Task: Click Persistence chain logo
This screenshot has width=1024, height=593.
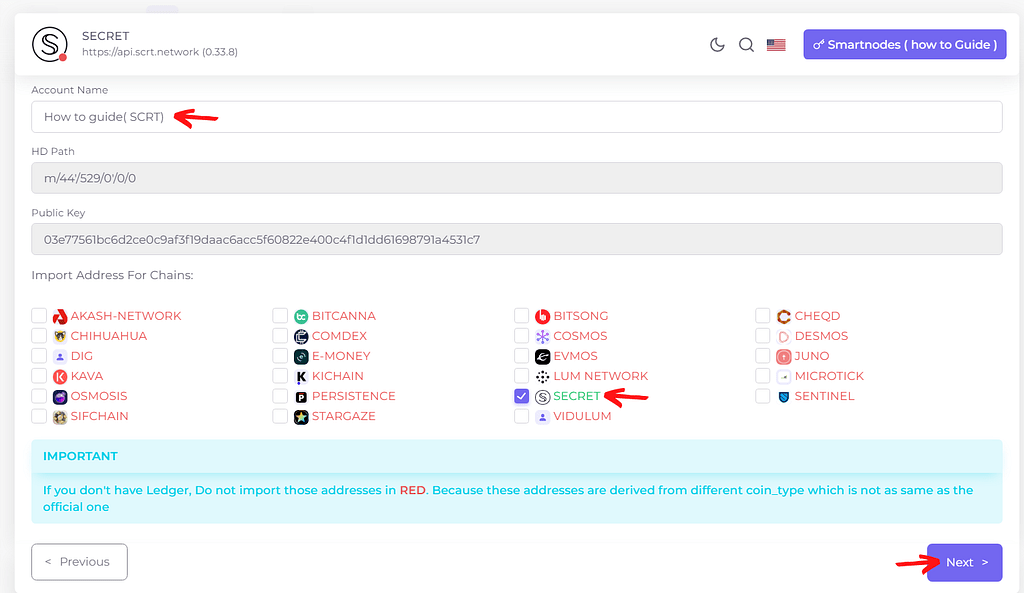Action: [301, 397]
